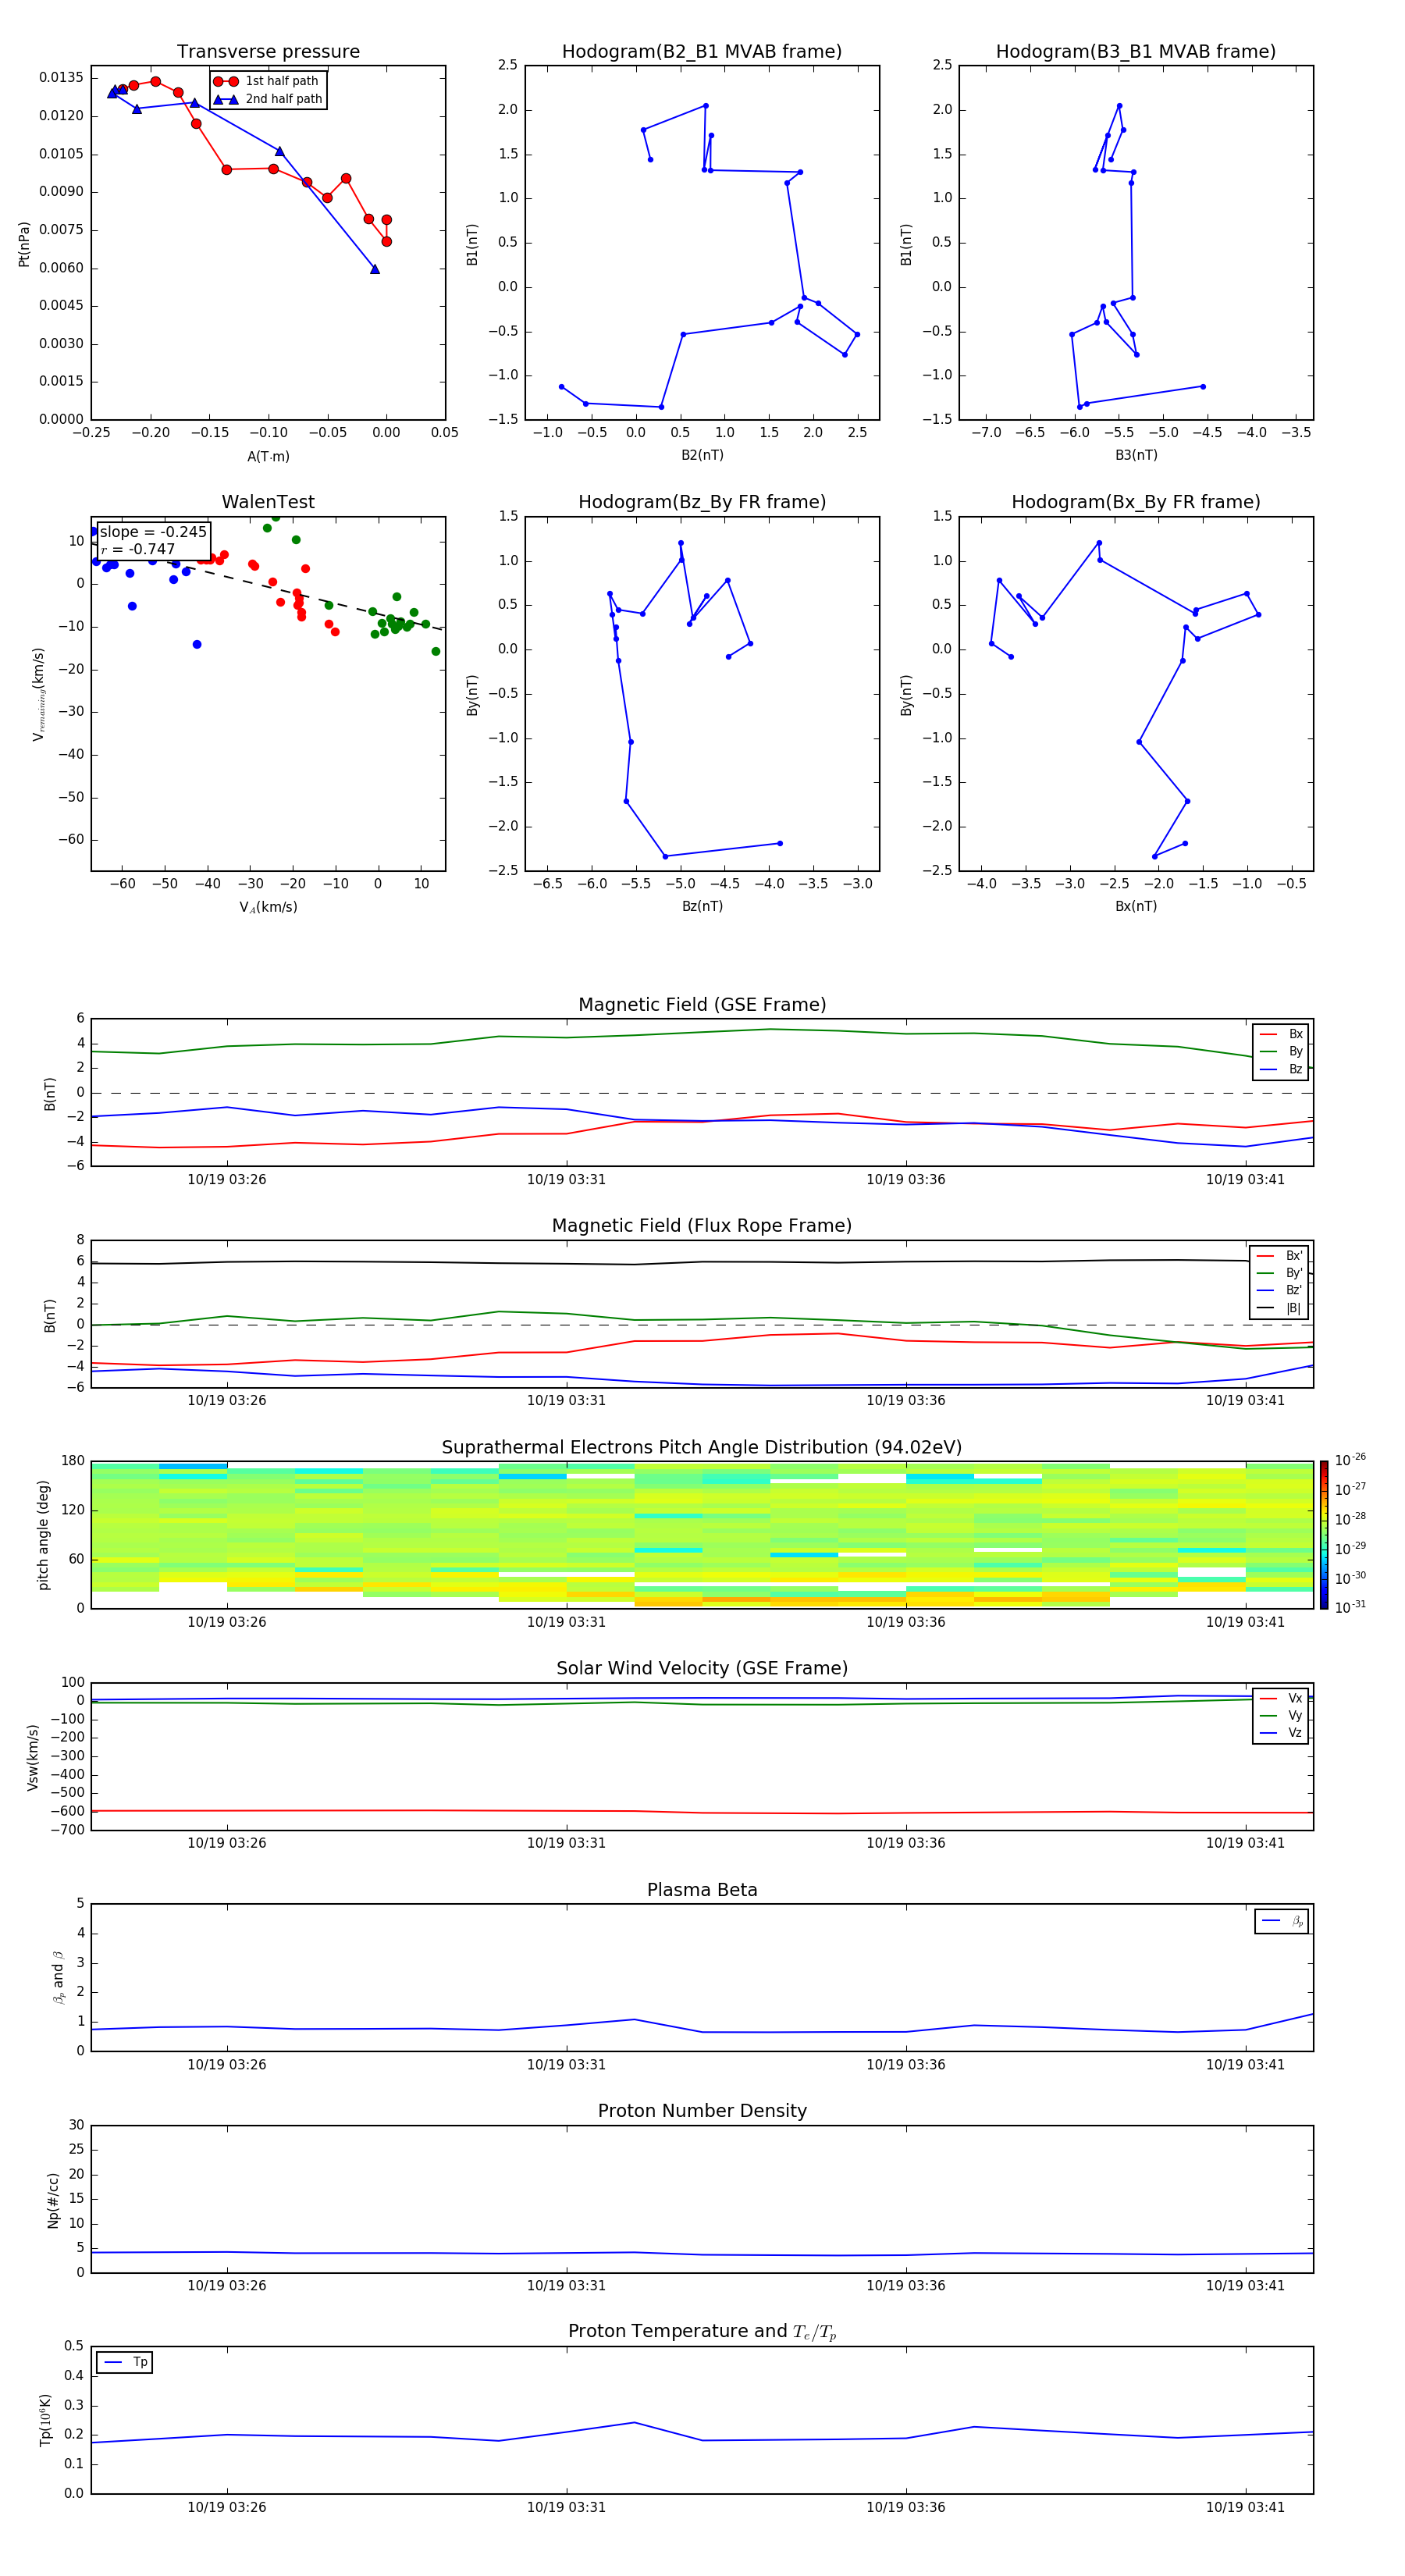Click the 'r = -0.747' annotation
The width and height of the screenshot is (1405, 2576).
pos(138,549)
